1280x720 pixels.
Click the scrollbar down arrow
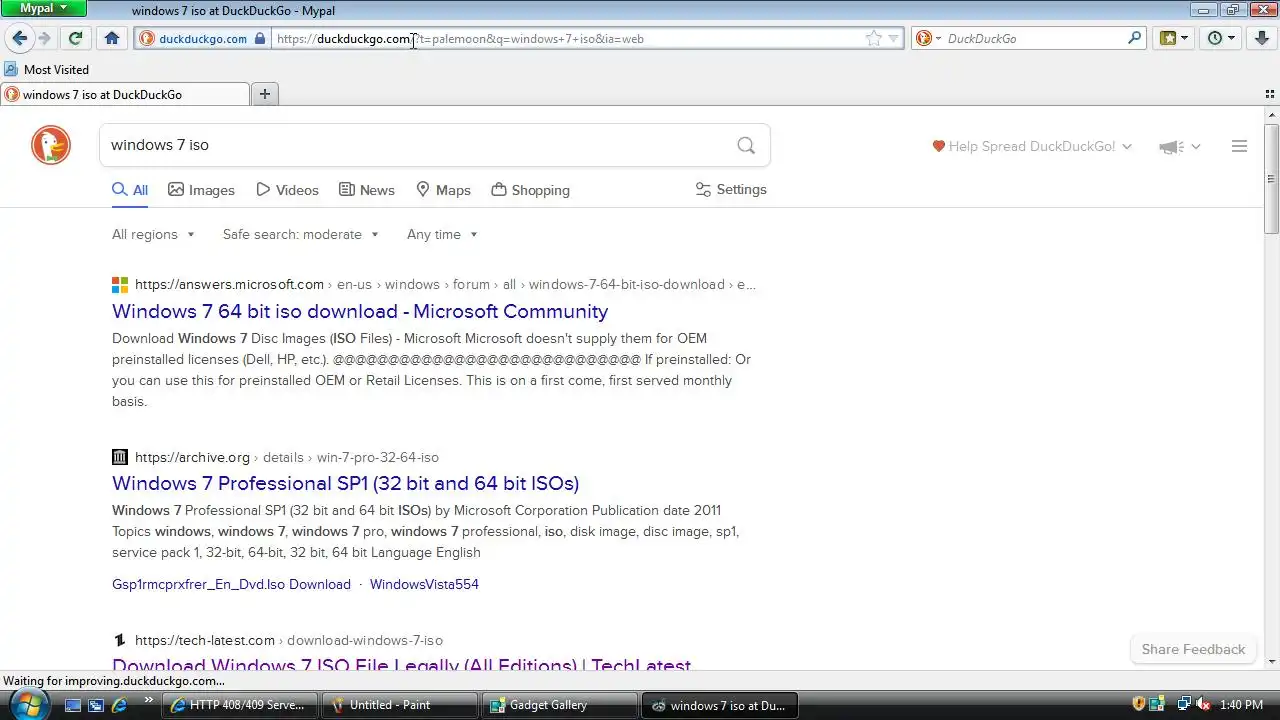pos(1272,661)
